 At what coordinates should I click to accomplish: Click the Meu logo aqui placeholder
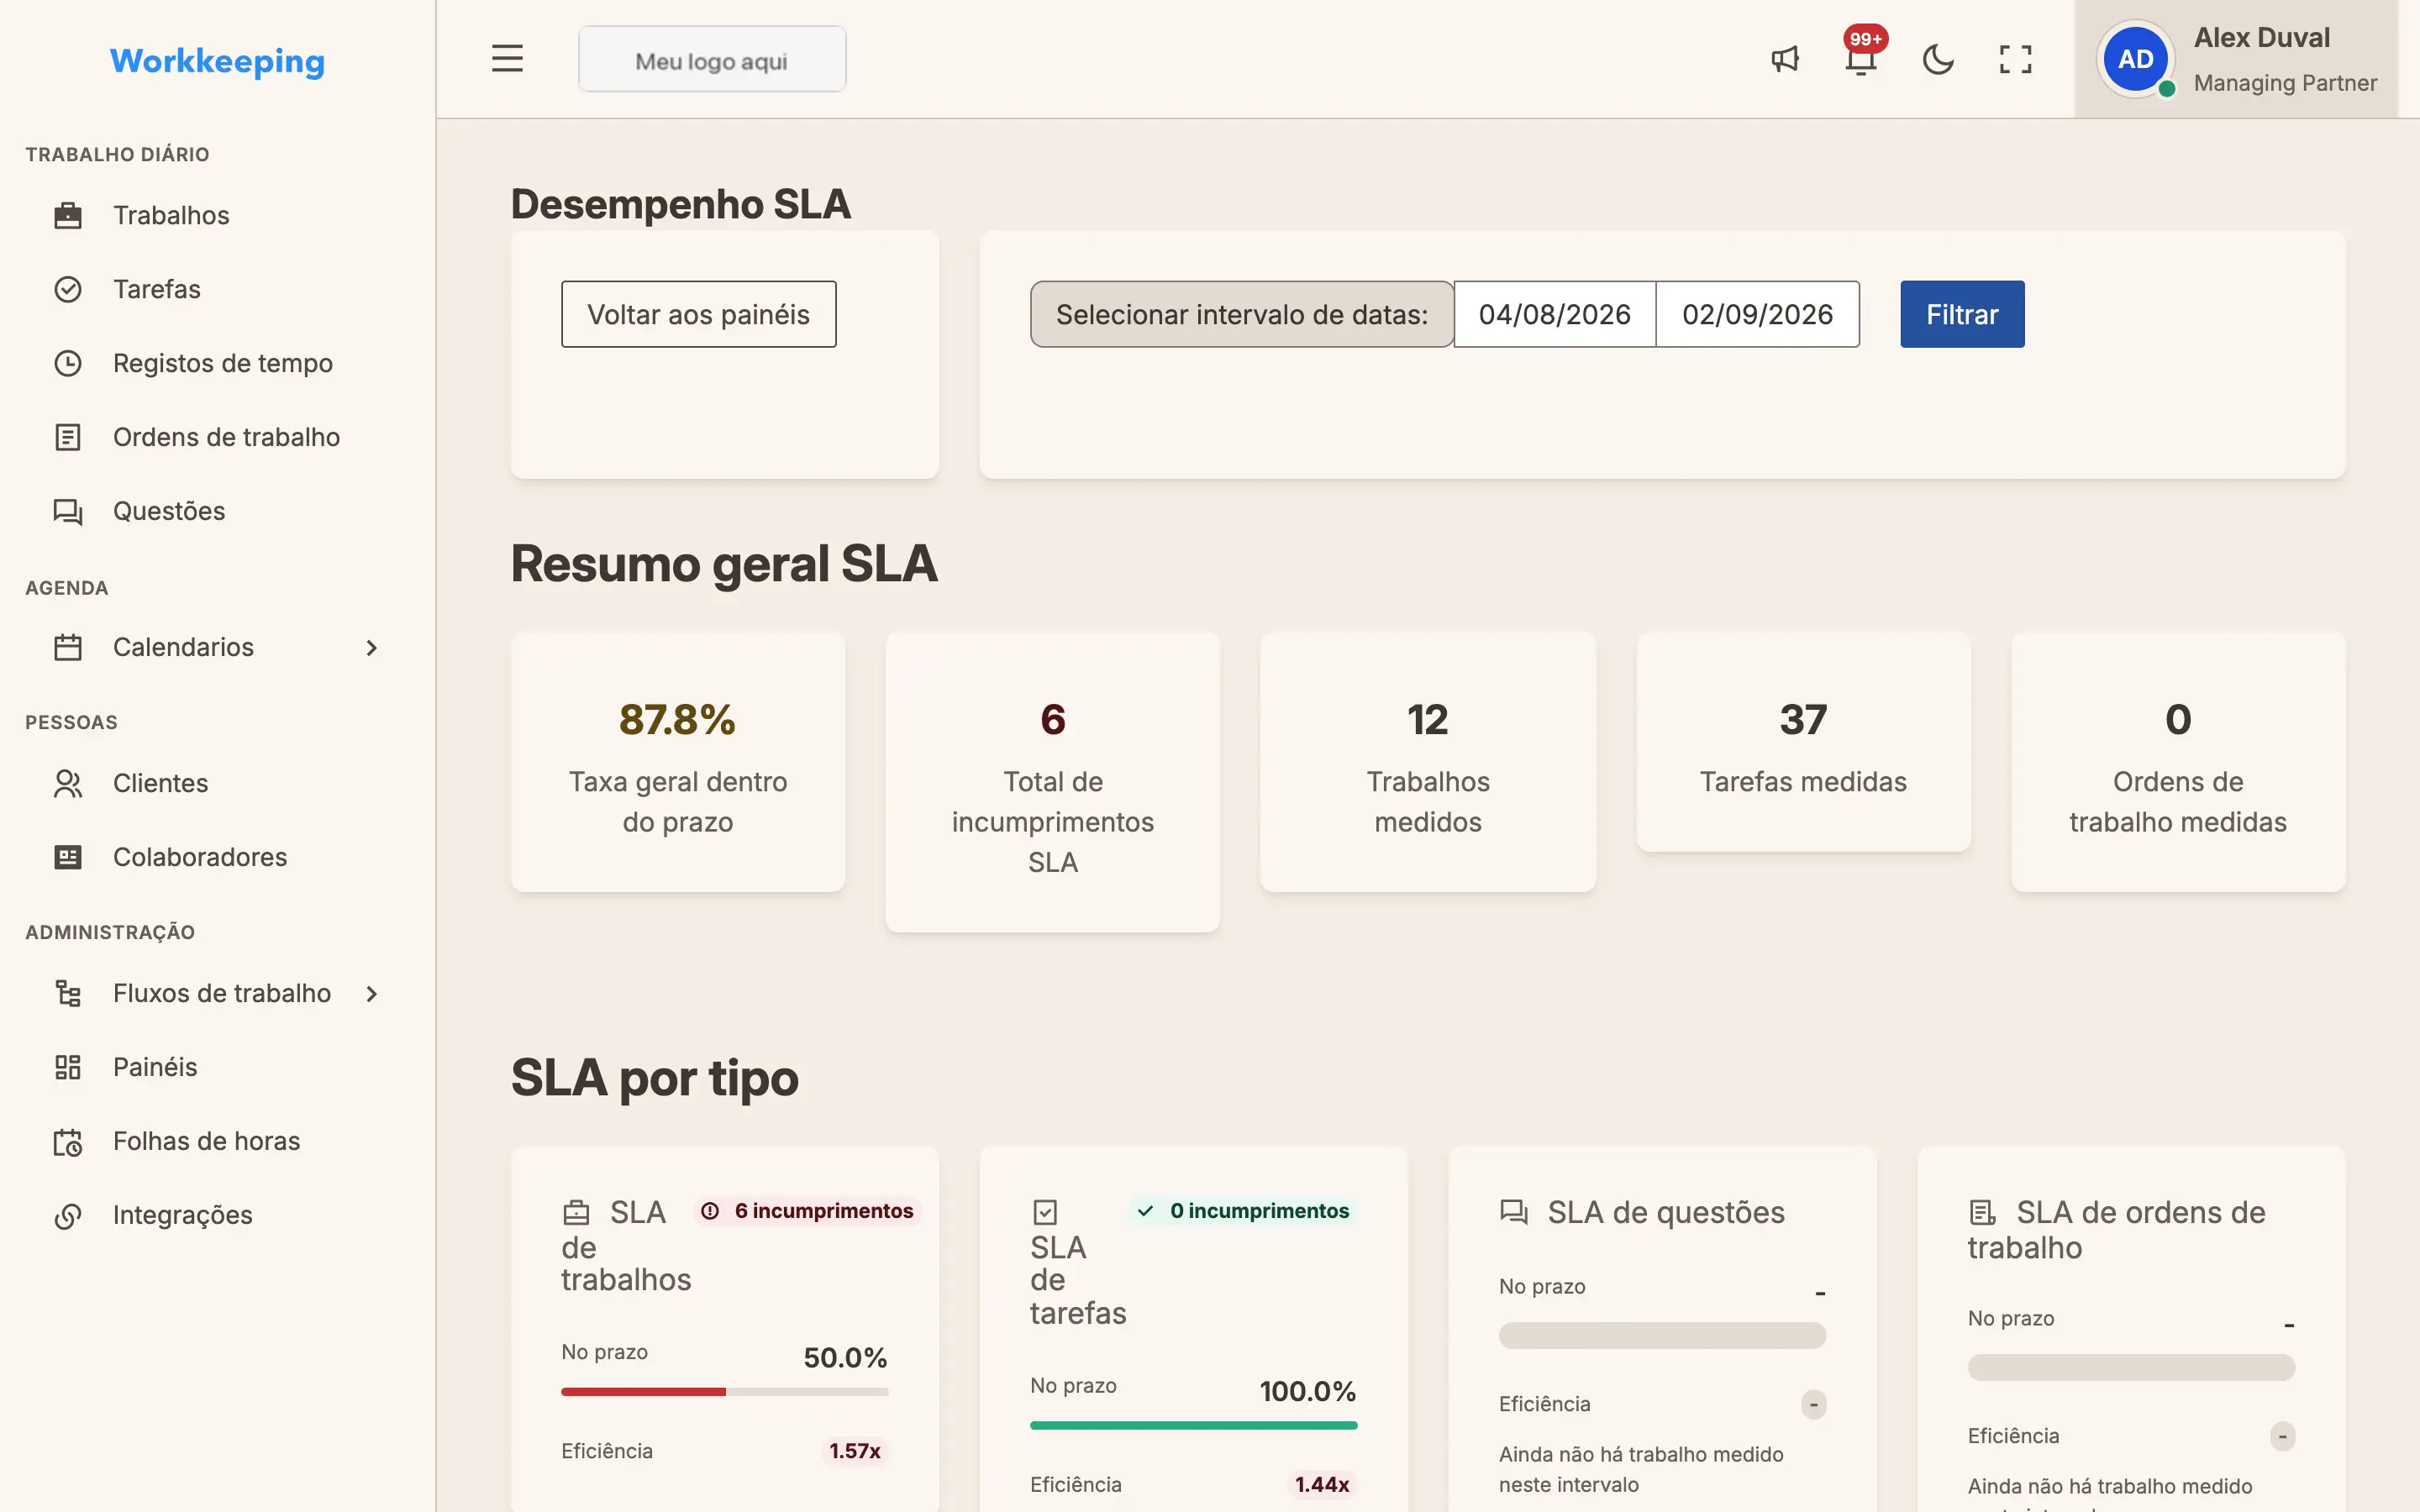712,60
